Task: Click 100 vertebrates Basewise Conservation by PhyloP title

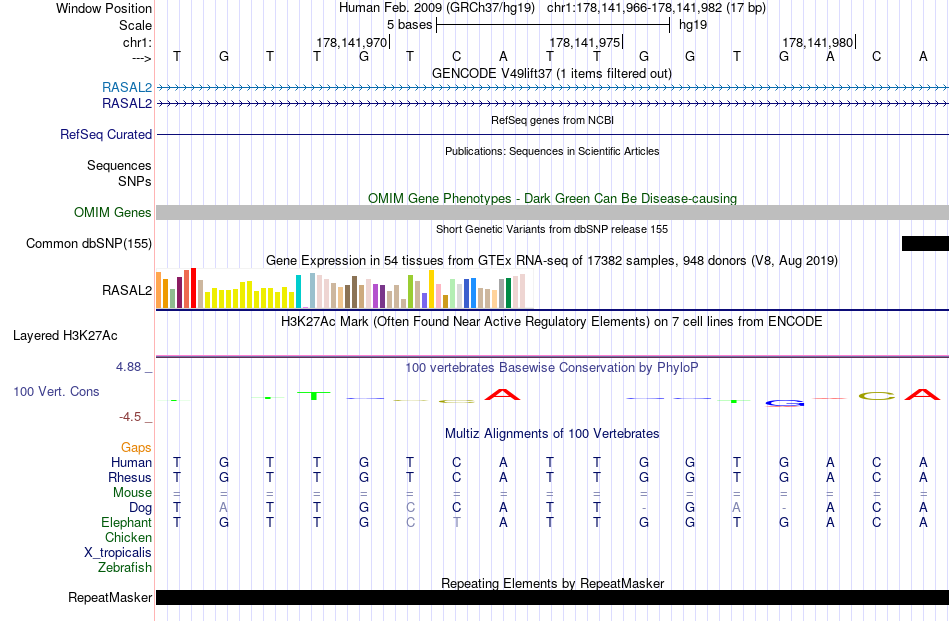Action: [x=551, y=367]
